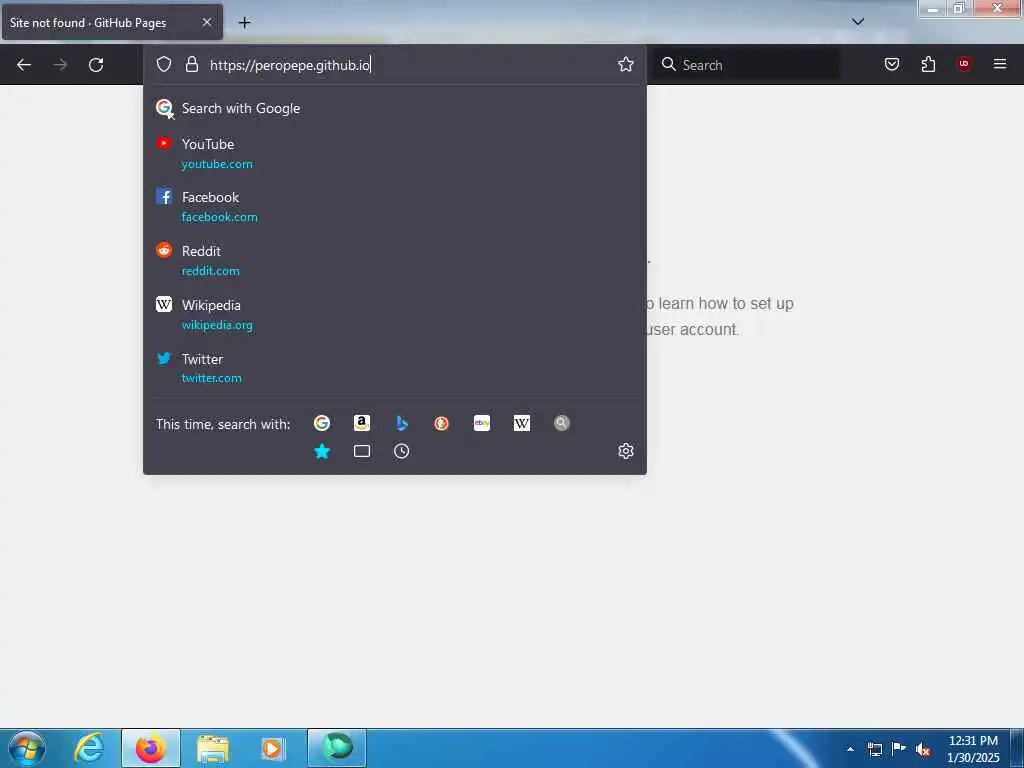Viewport: 1024px width, 768px height.
Task: Show hidden system tray icons
Action: pyautogui.click(x=850, y=749)
